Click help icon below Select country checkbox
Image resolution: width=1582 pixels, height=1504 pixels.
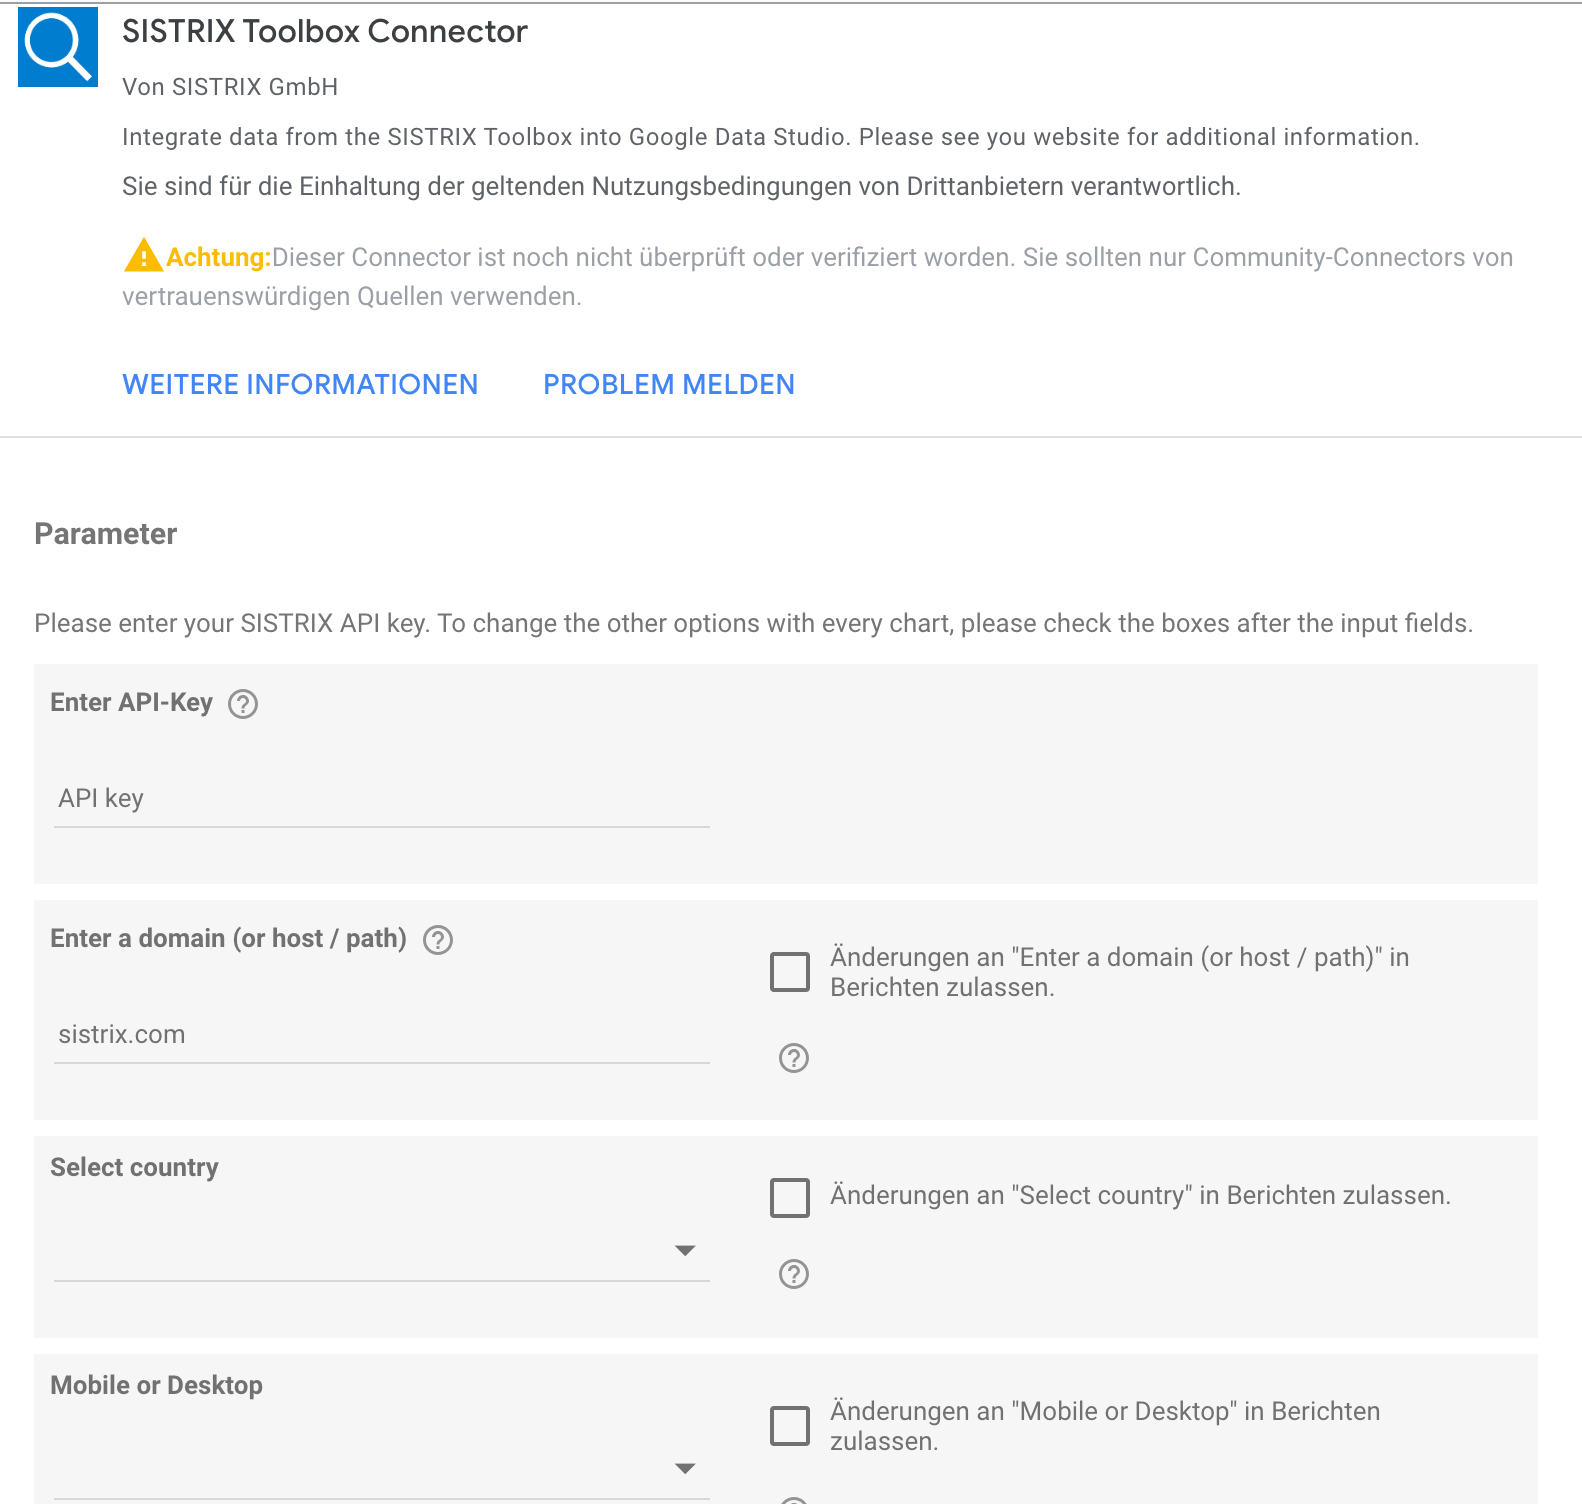point(794,1274)
